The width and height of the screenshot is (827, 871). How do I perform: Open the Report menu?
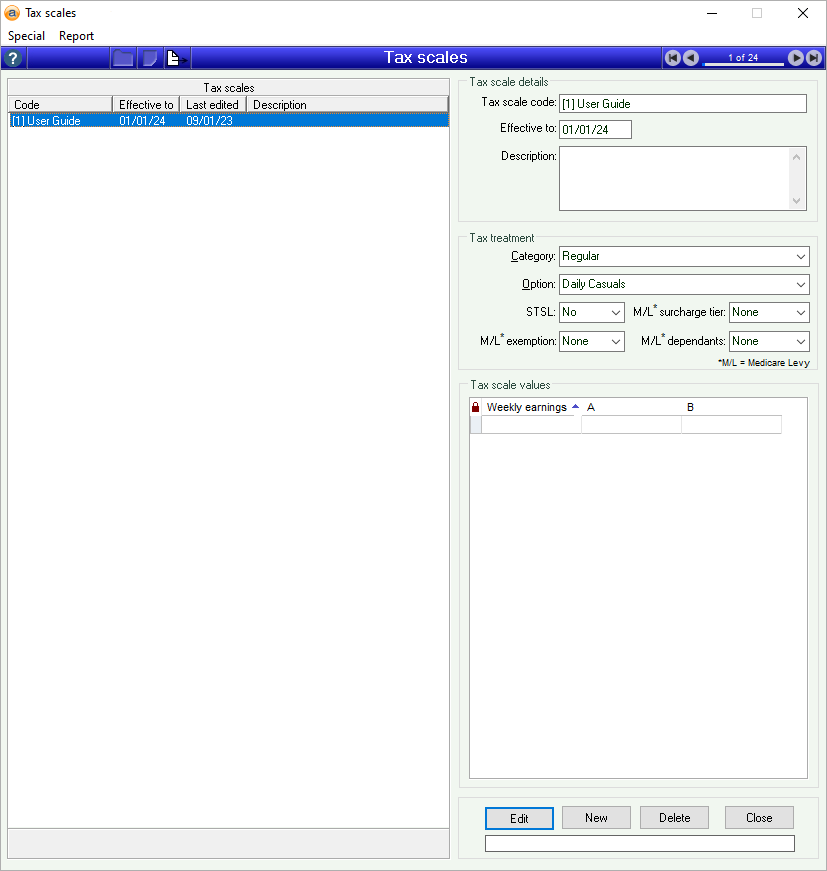(x=76, y=36)
